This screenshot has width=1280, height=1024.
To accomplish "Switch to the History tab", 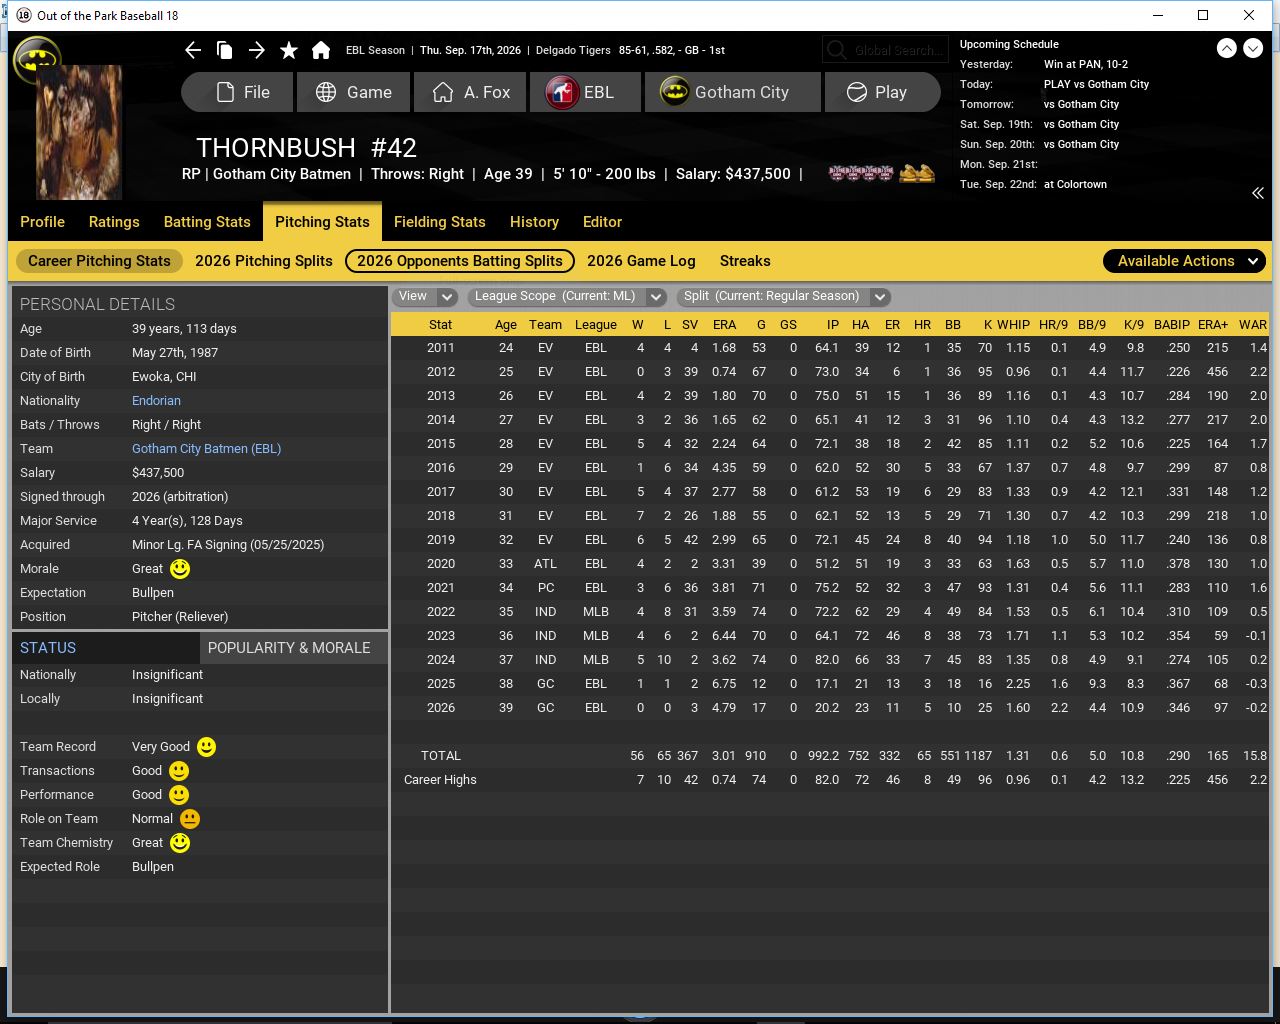I will click(x=534, y=222).
